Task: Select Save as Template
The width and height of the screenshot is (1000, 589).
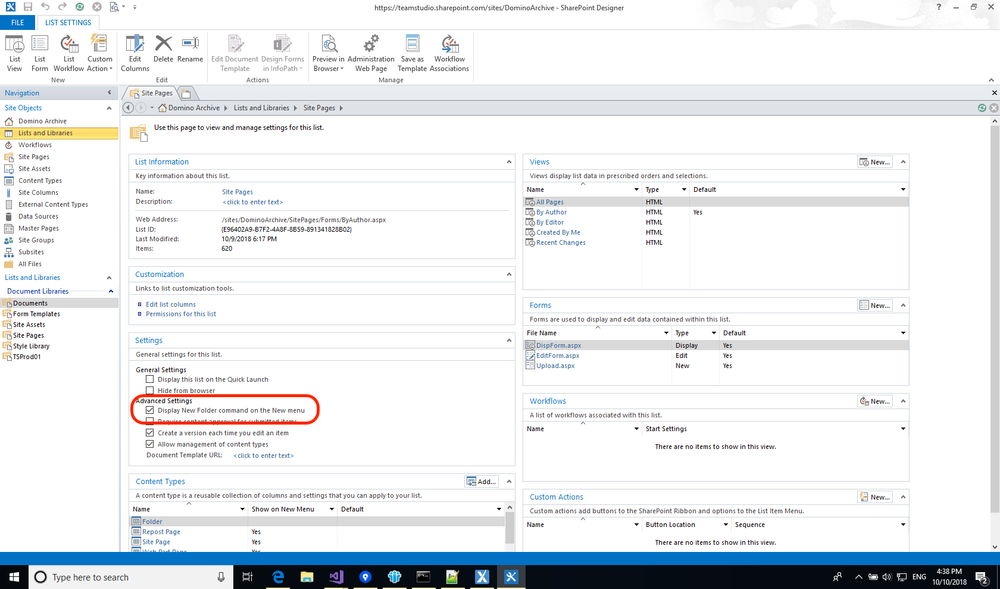Action: pos(412,50)
